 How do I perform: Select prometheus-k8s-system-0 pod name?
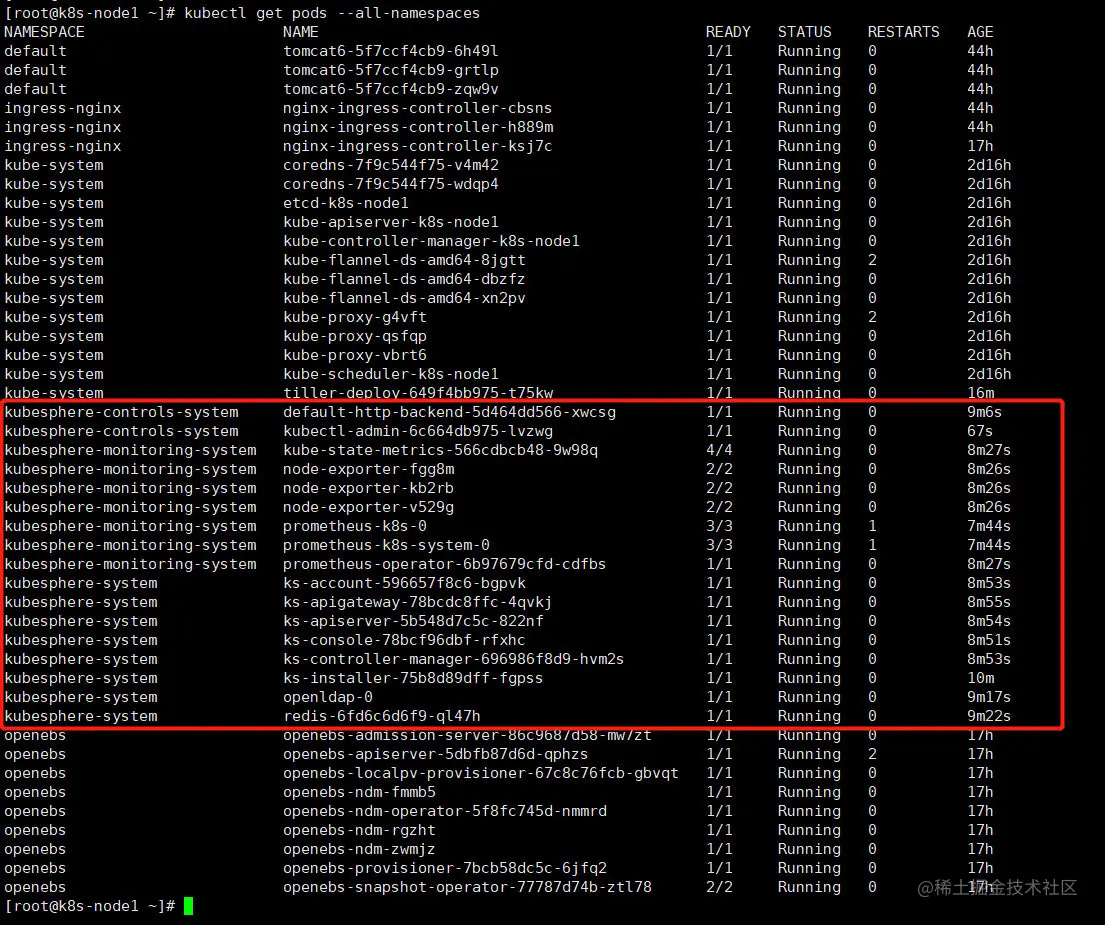tap(386, 546)
